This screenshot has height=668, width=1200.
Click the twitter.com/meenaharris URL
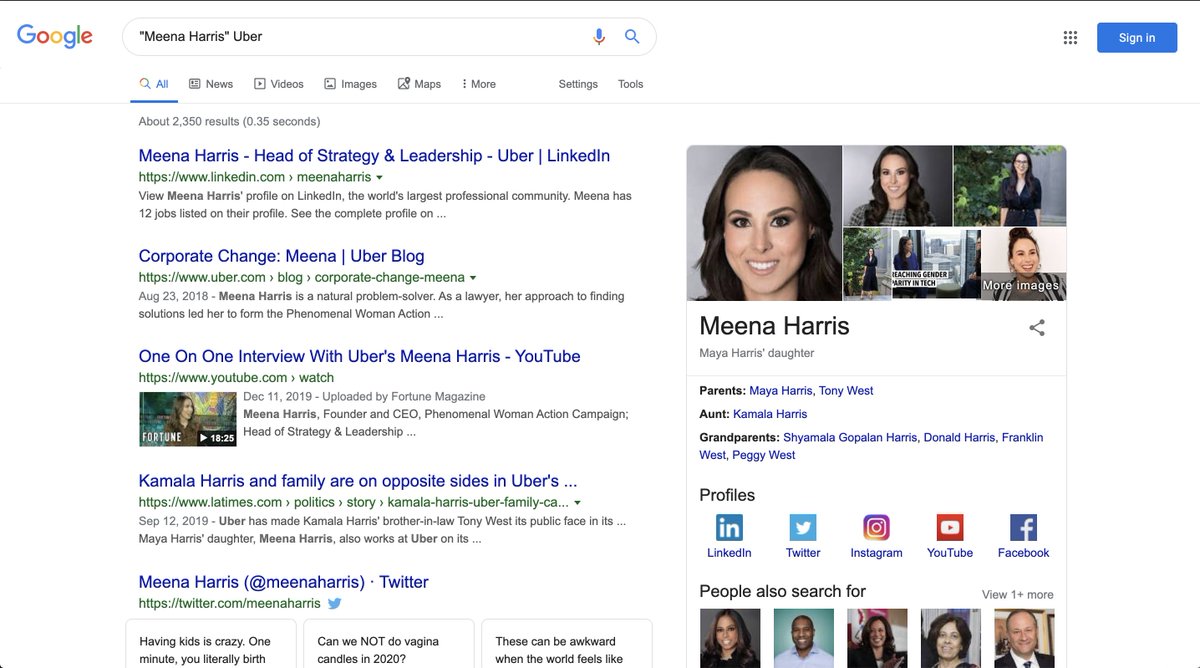(x=230, y=604)
